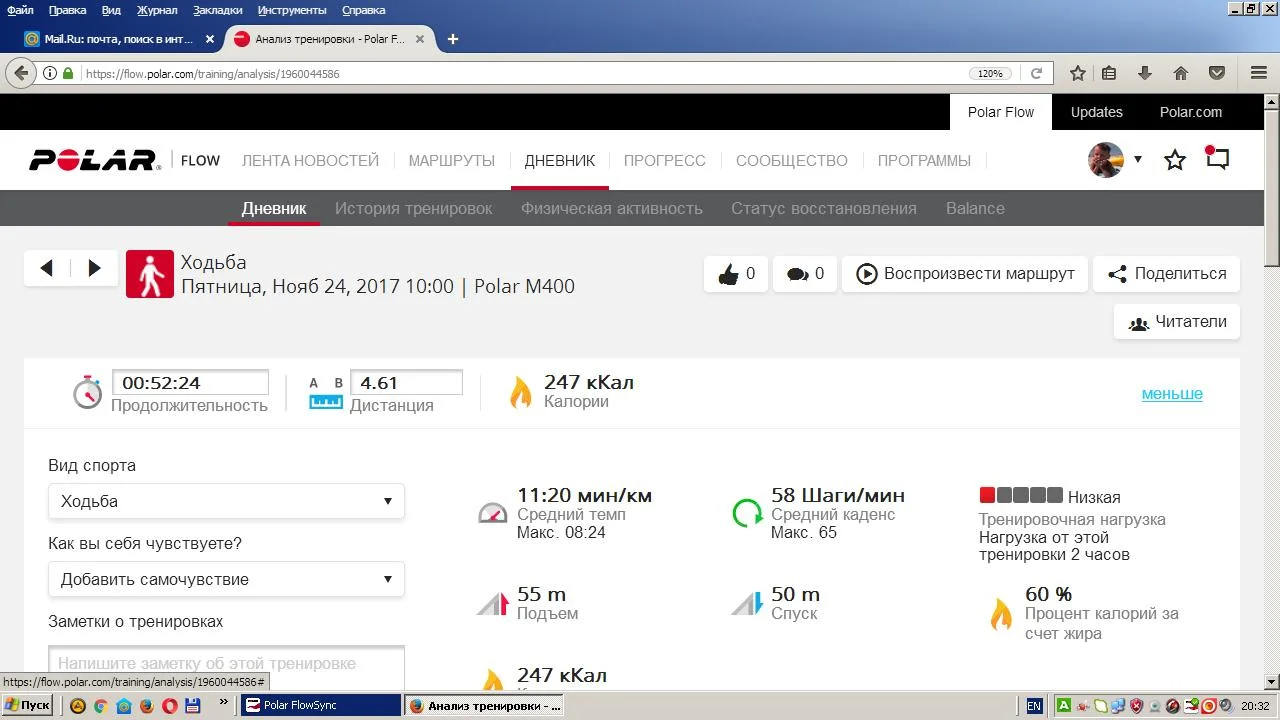The image size is (1280, 720).
Task: Click the duration stopwatch icon
Action: click(88, 392)
